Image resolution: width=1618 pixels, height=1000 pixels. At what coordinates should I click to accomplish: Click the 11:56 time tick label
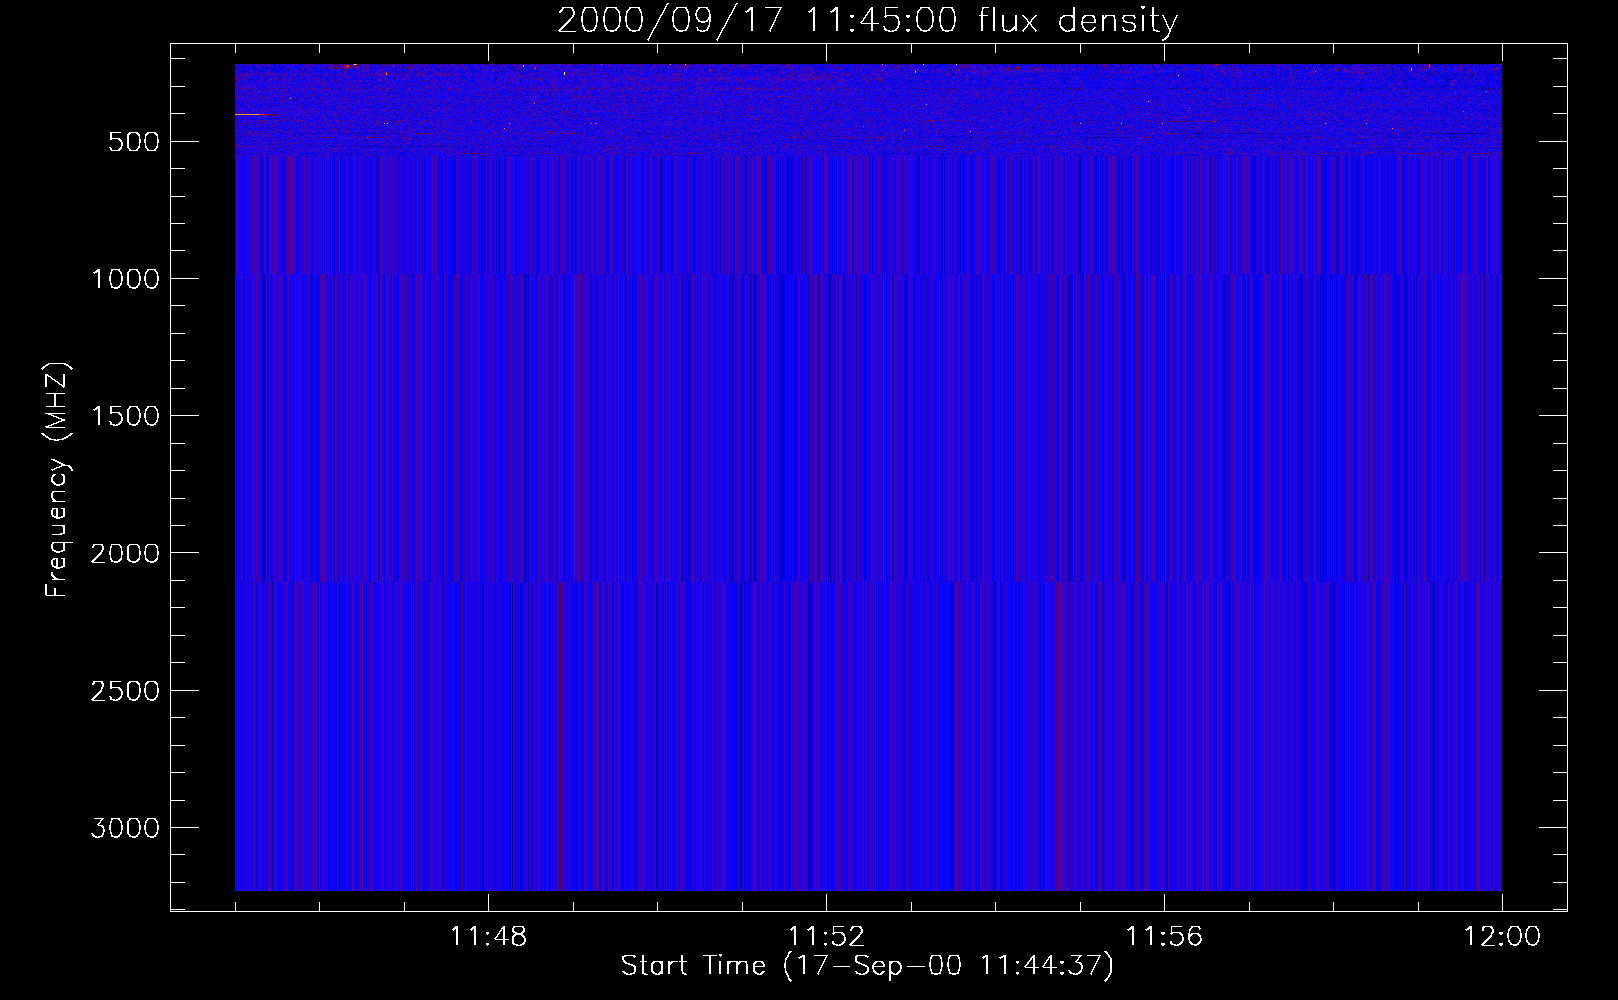(1164, 937)
